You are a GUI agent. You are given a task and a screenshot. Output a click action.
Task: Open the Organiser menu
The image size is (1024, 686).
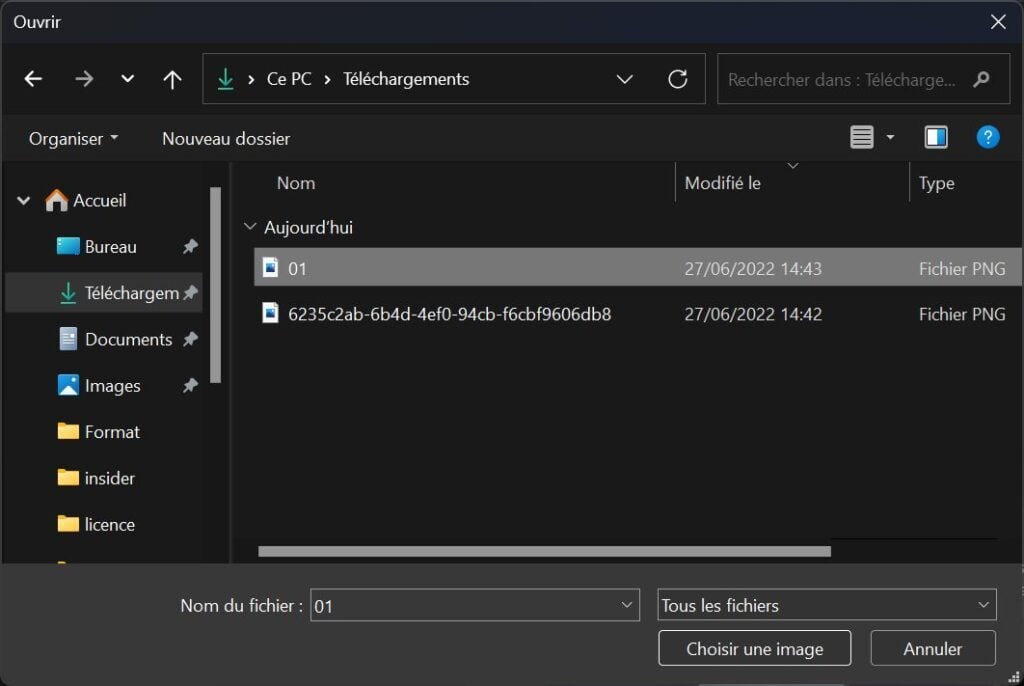73,139
